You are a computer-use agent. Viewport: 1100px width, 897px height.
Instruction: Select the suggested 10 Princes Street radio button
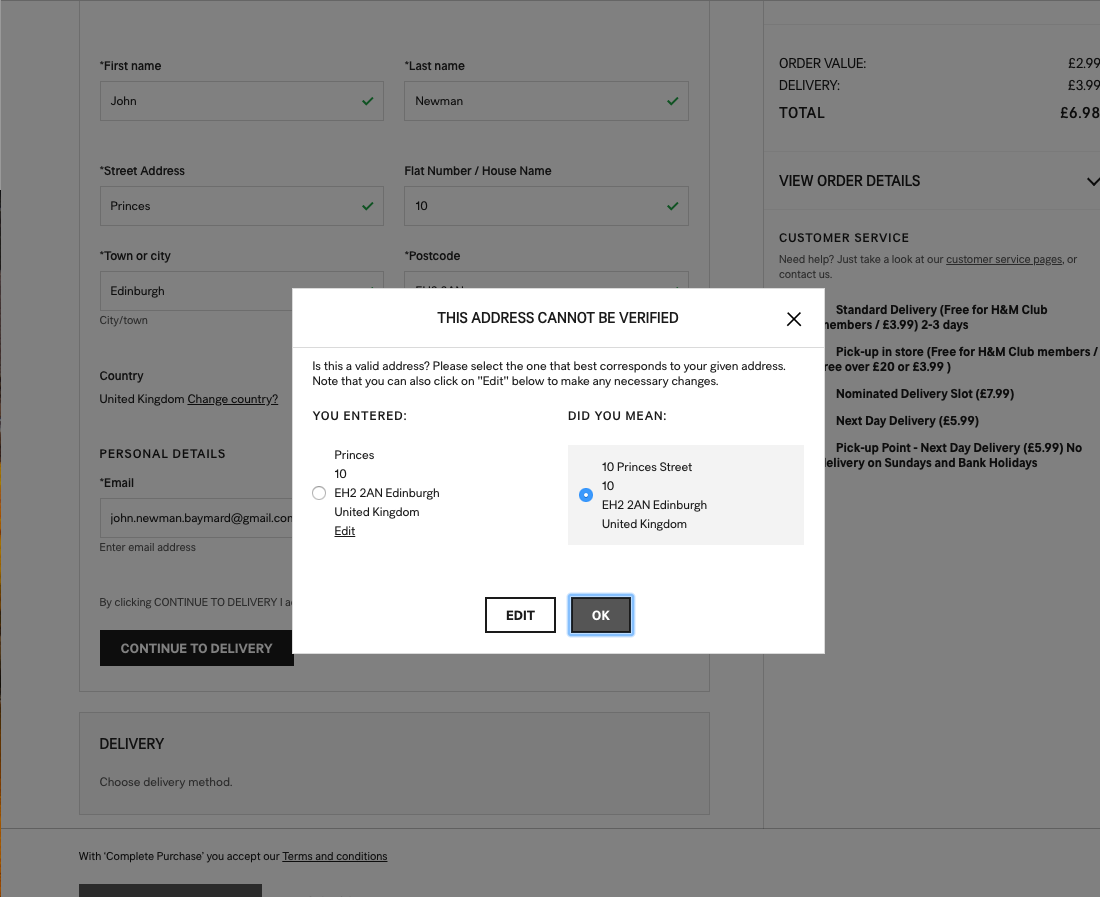coord(586,495)
